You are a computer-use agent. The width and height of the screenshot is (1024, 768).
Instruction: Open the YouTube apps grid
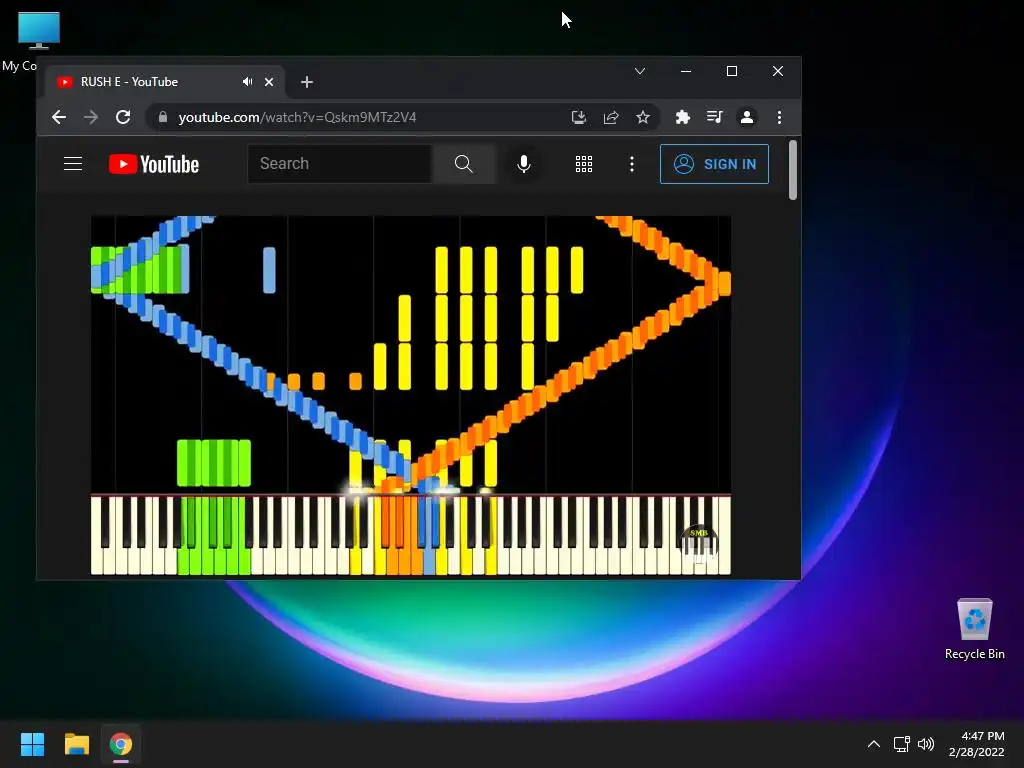pos(584,164)
